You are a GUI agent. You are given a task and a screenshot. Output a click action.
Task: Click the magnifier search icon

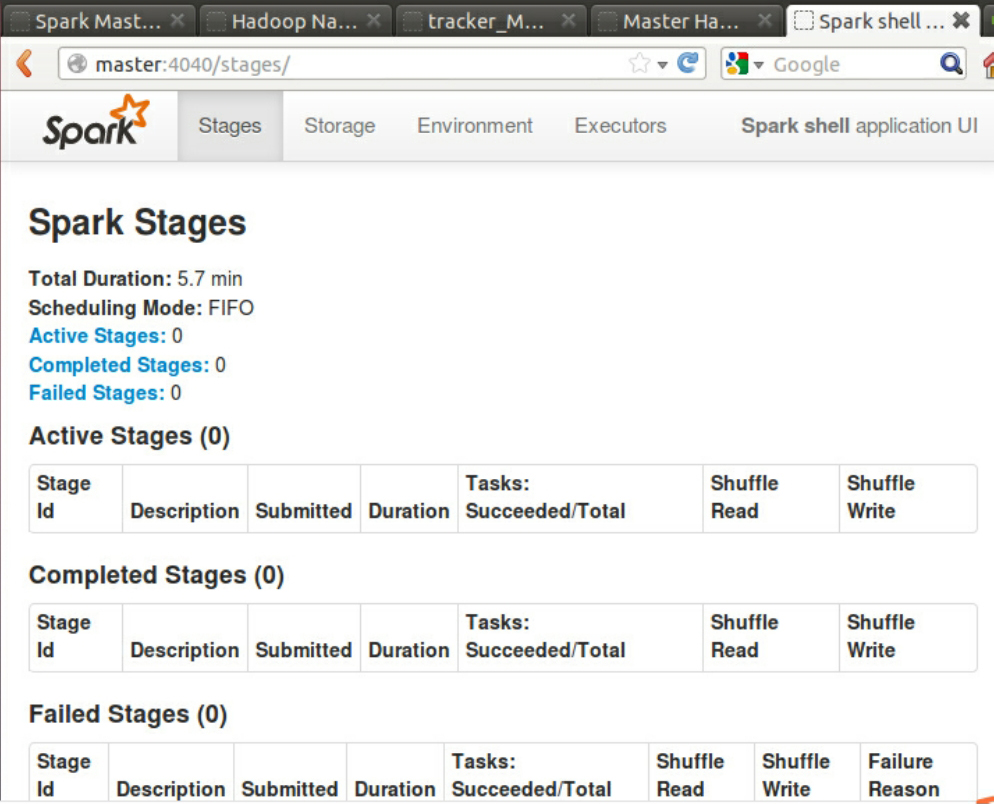(x=951, y=64)
